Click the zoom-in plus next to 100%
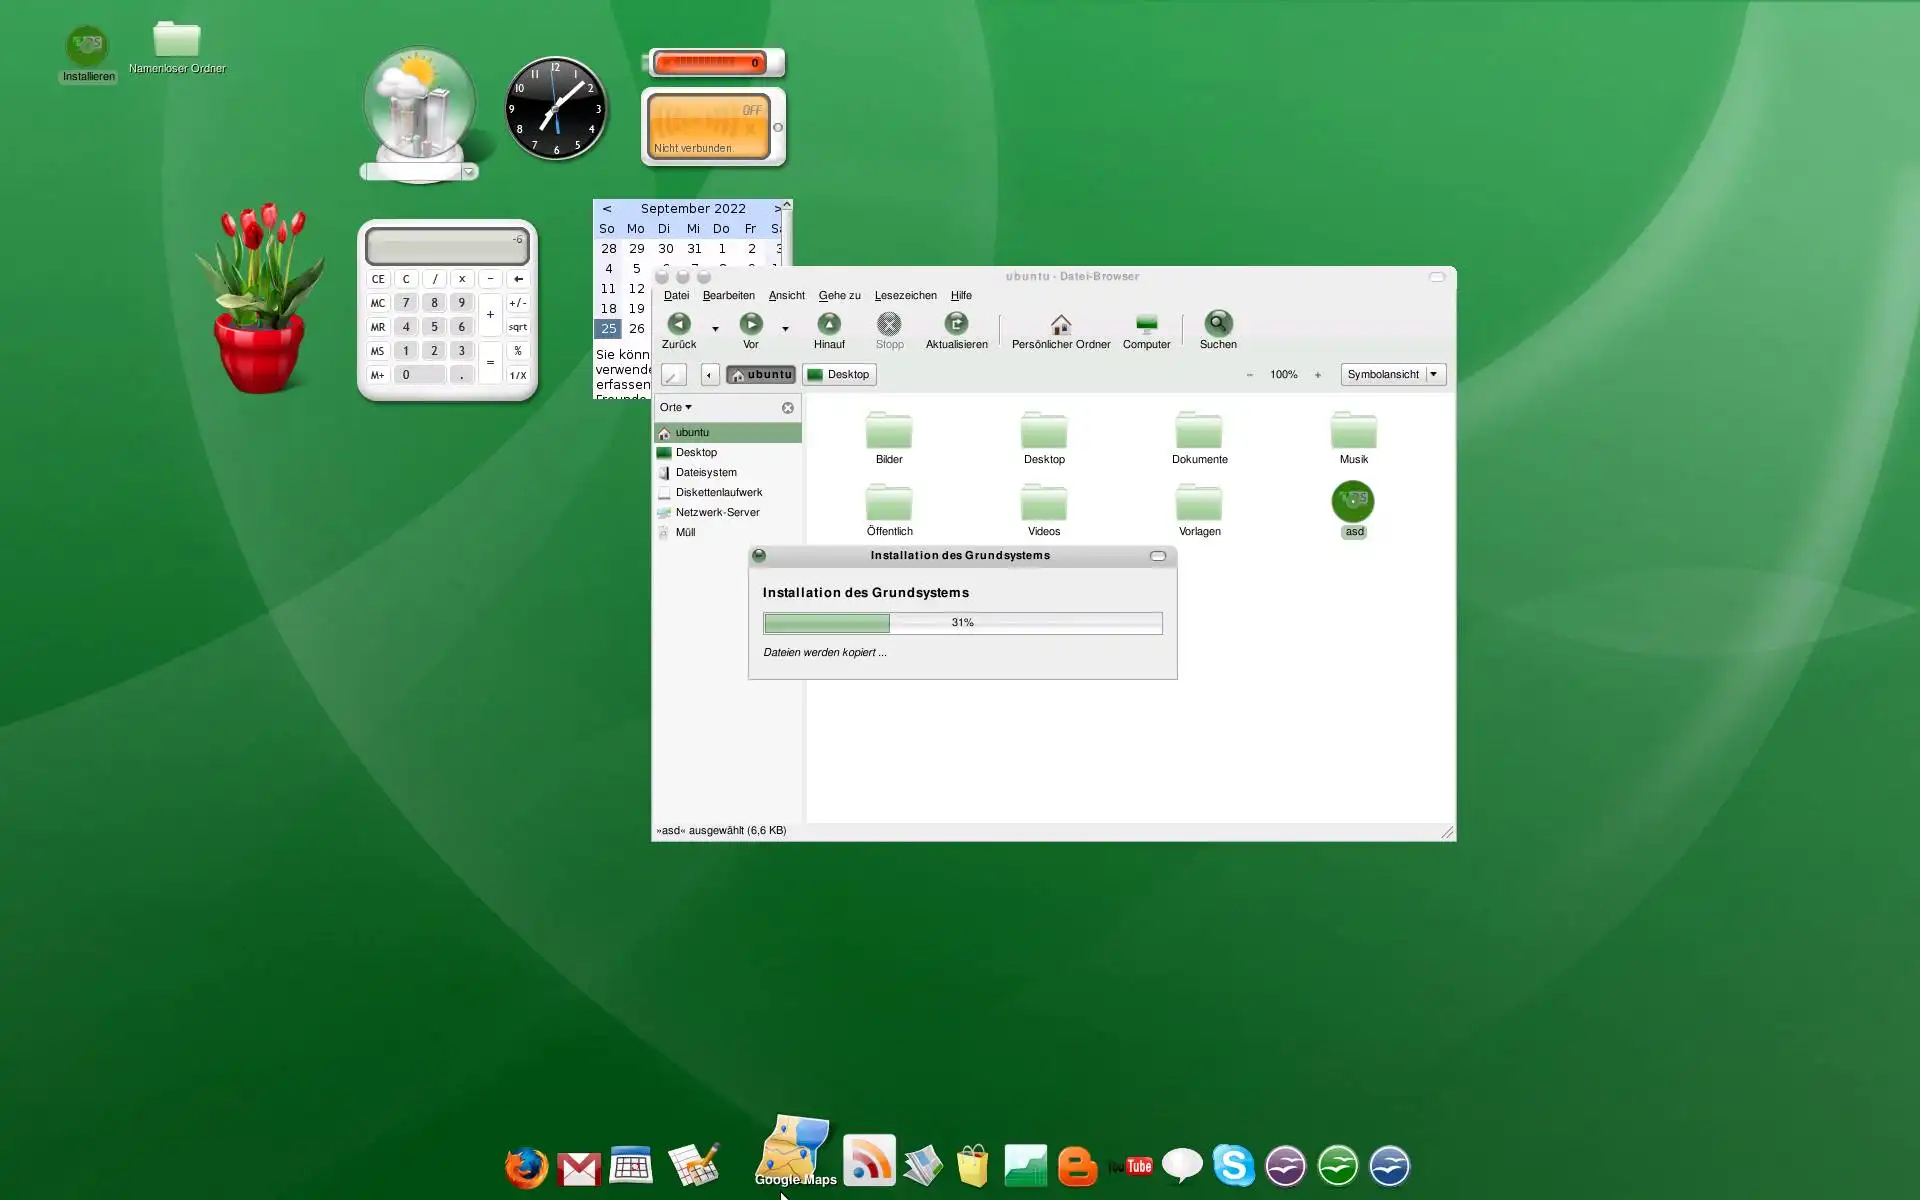 tap(1318, 375)
